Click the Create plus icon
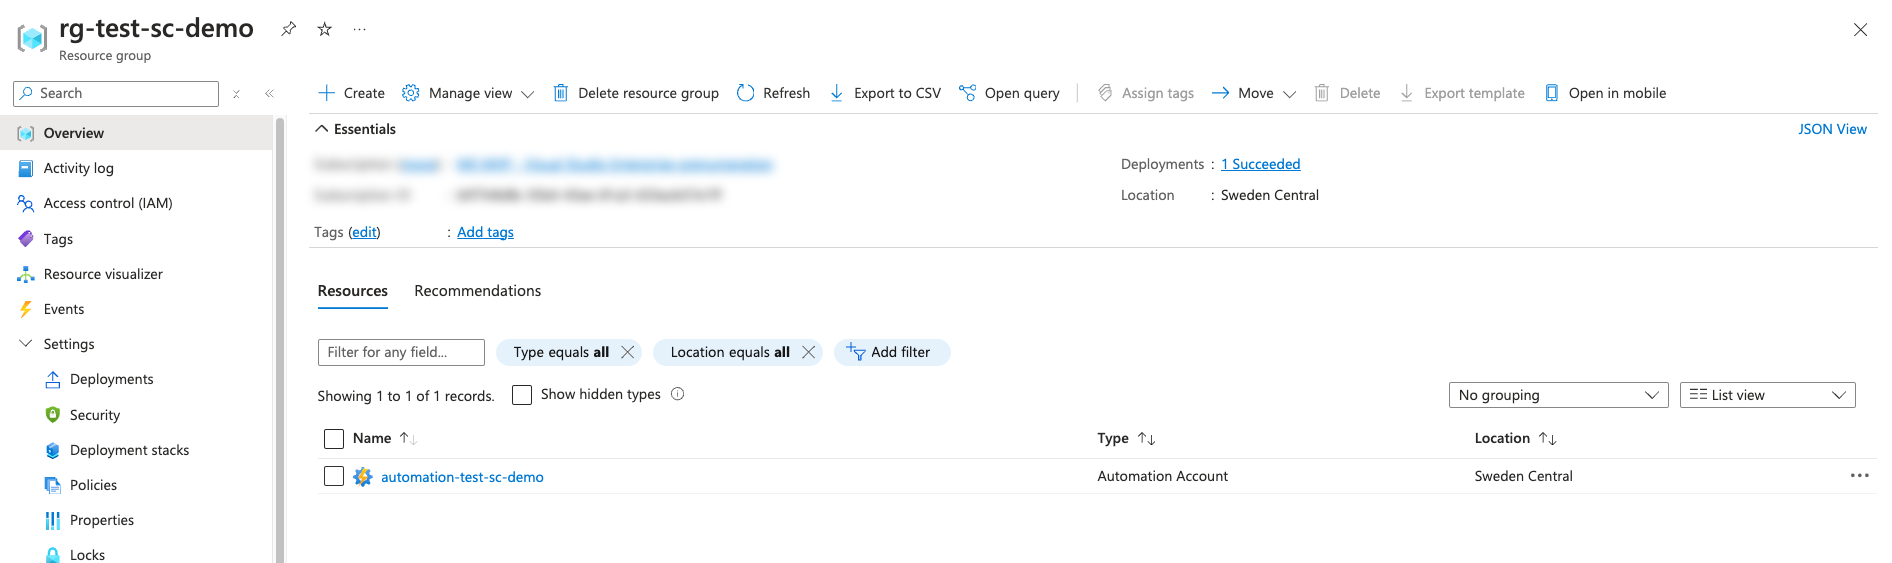 326,93
